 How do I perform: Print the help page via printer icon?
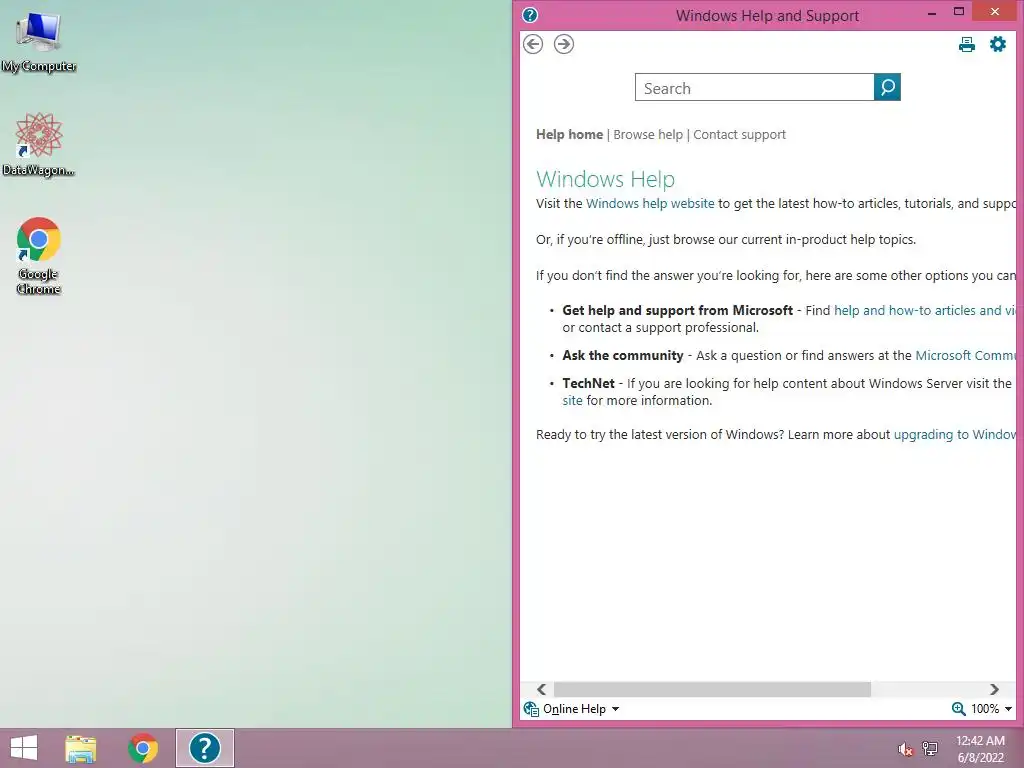point(967,44)
